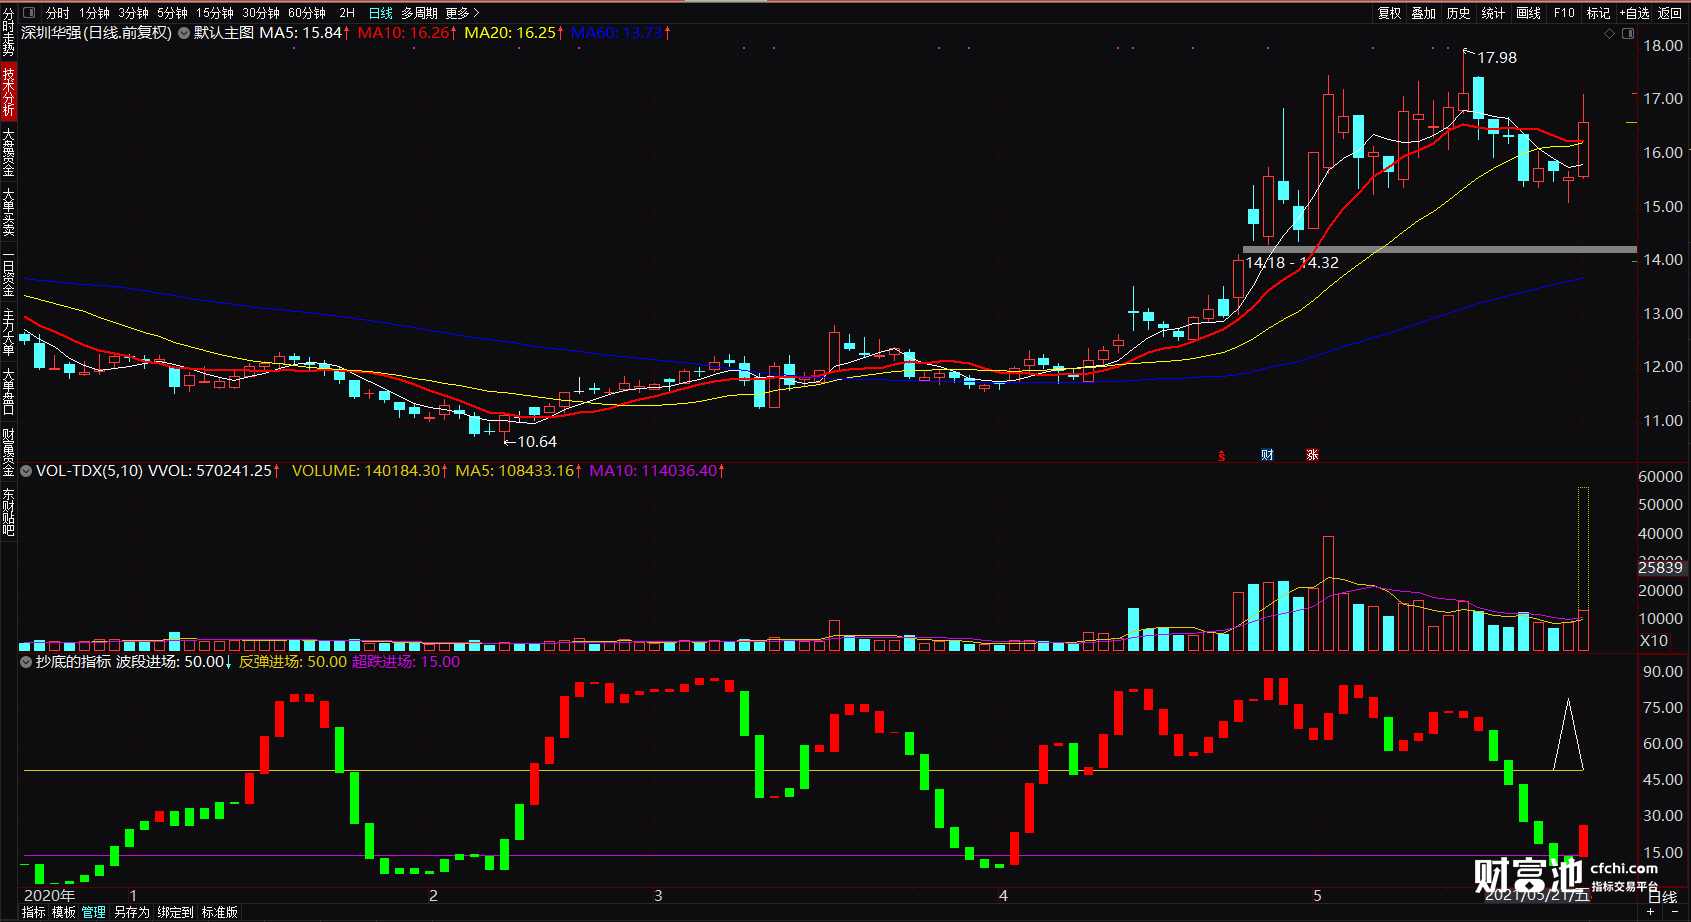Click the 模板 tab at the bottom

pyautogui.click(x=64, y=912)
